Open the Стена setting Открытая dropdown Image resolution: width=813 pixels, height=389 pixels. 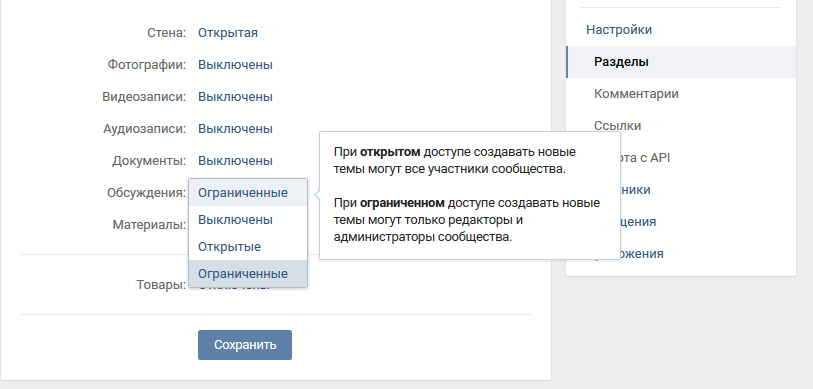tap(228, 33)
